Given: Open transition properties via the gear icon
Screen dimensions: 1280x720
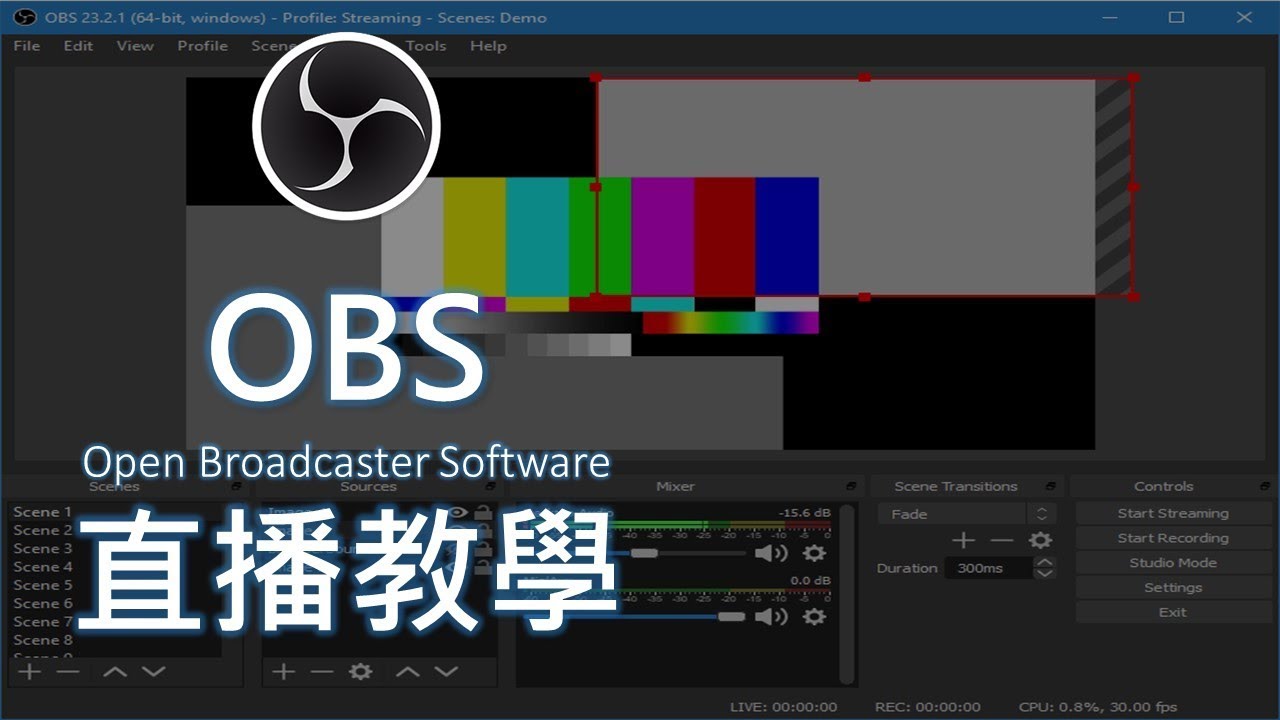Looking at the screenshot, I should [x=1041, y=540].
